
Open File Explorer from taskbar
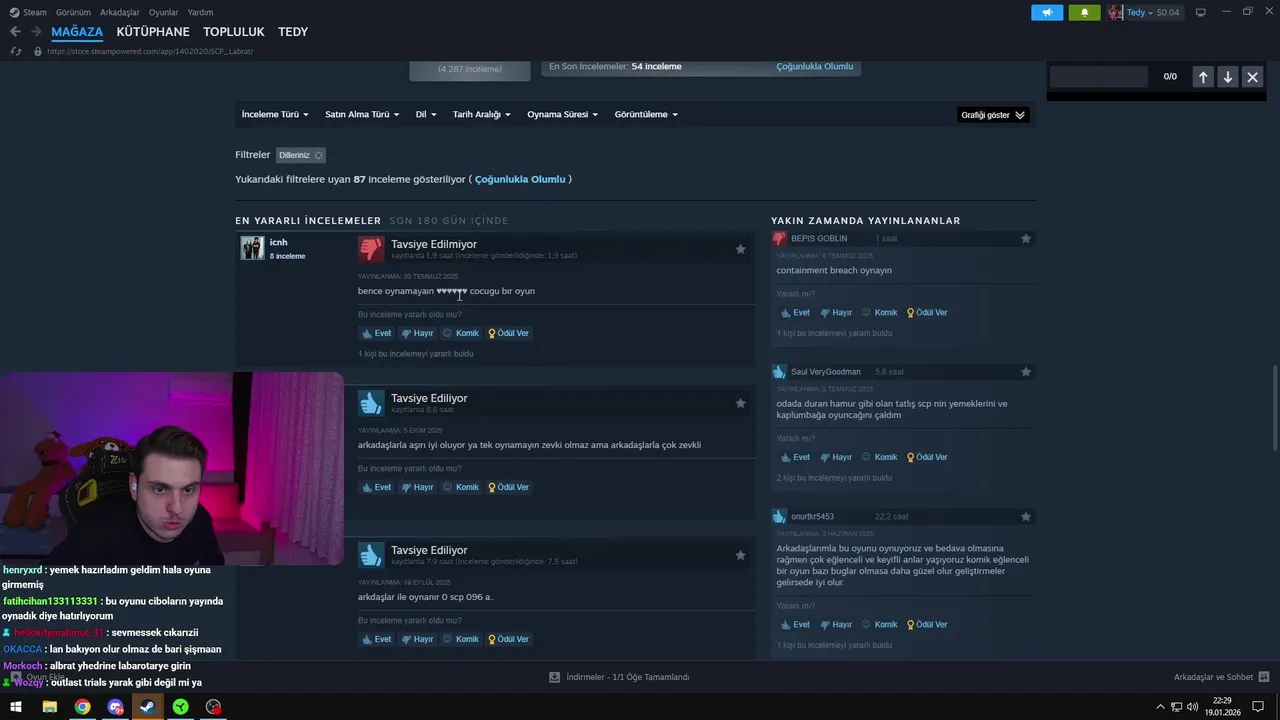pos(49,707)
